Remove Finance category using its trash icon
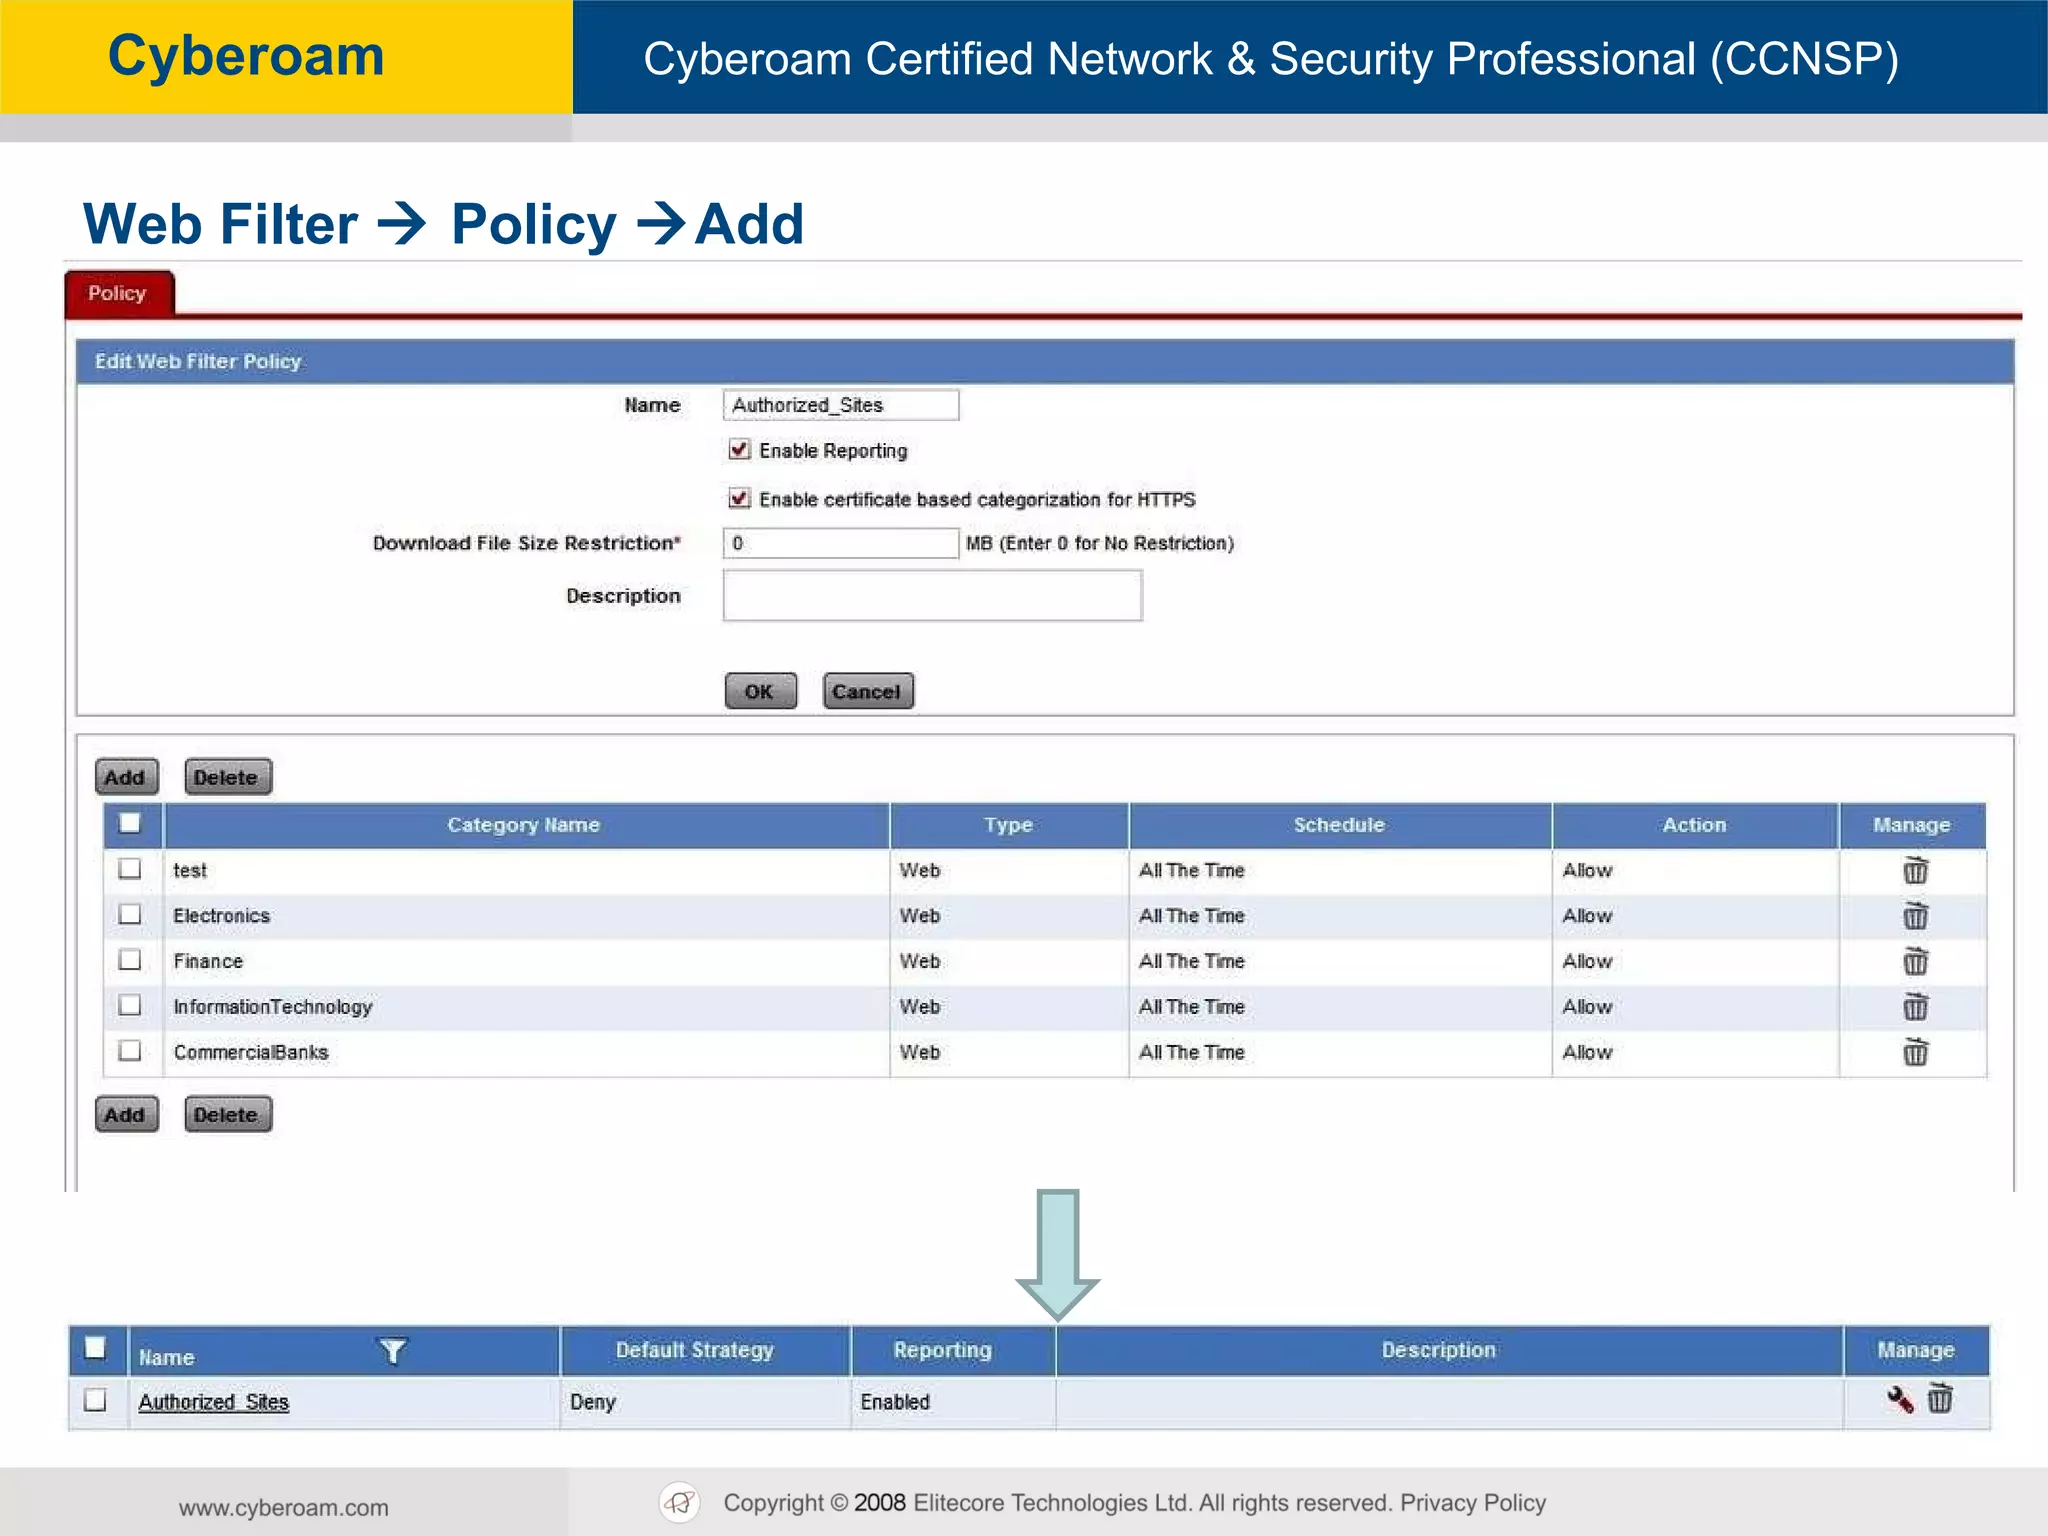The height and width of the screenshot is (1536, 2048). 1915,961
